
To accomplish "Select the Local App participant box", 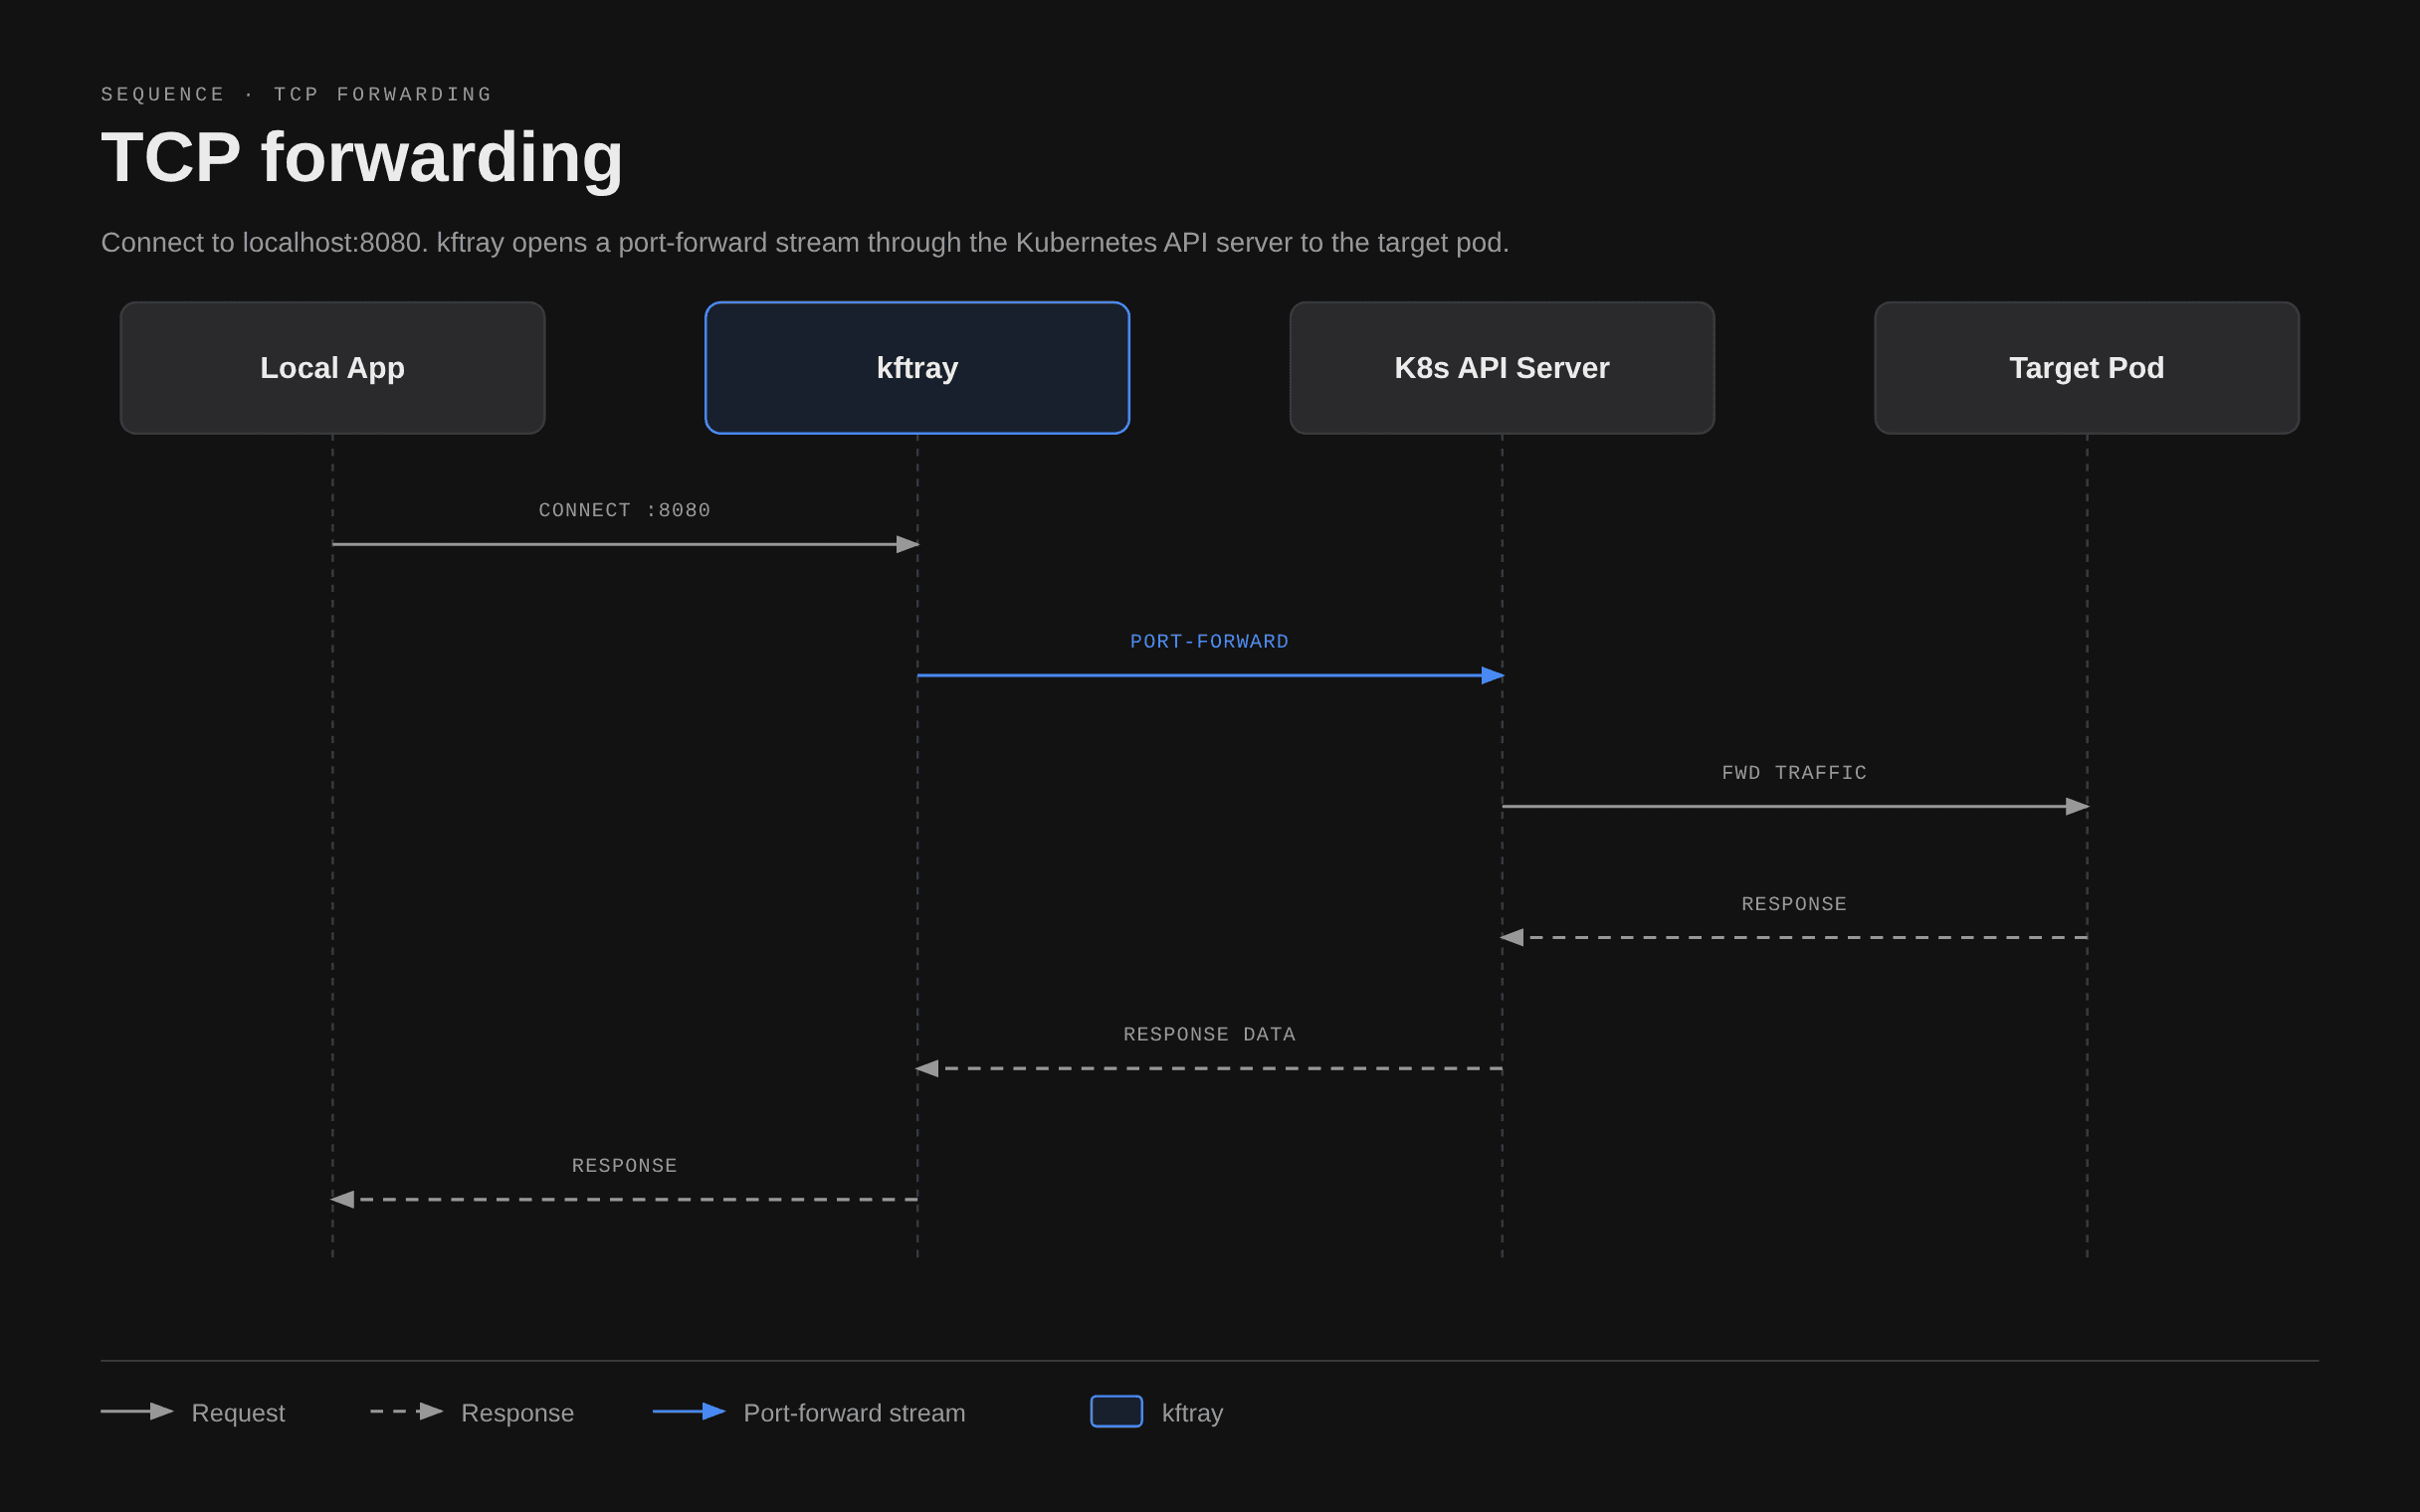I will pos(332,368).
